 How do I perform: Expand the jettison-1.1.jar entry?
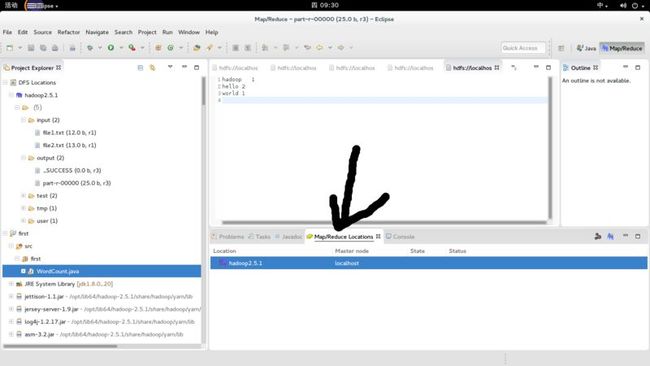11,296
